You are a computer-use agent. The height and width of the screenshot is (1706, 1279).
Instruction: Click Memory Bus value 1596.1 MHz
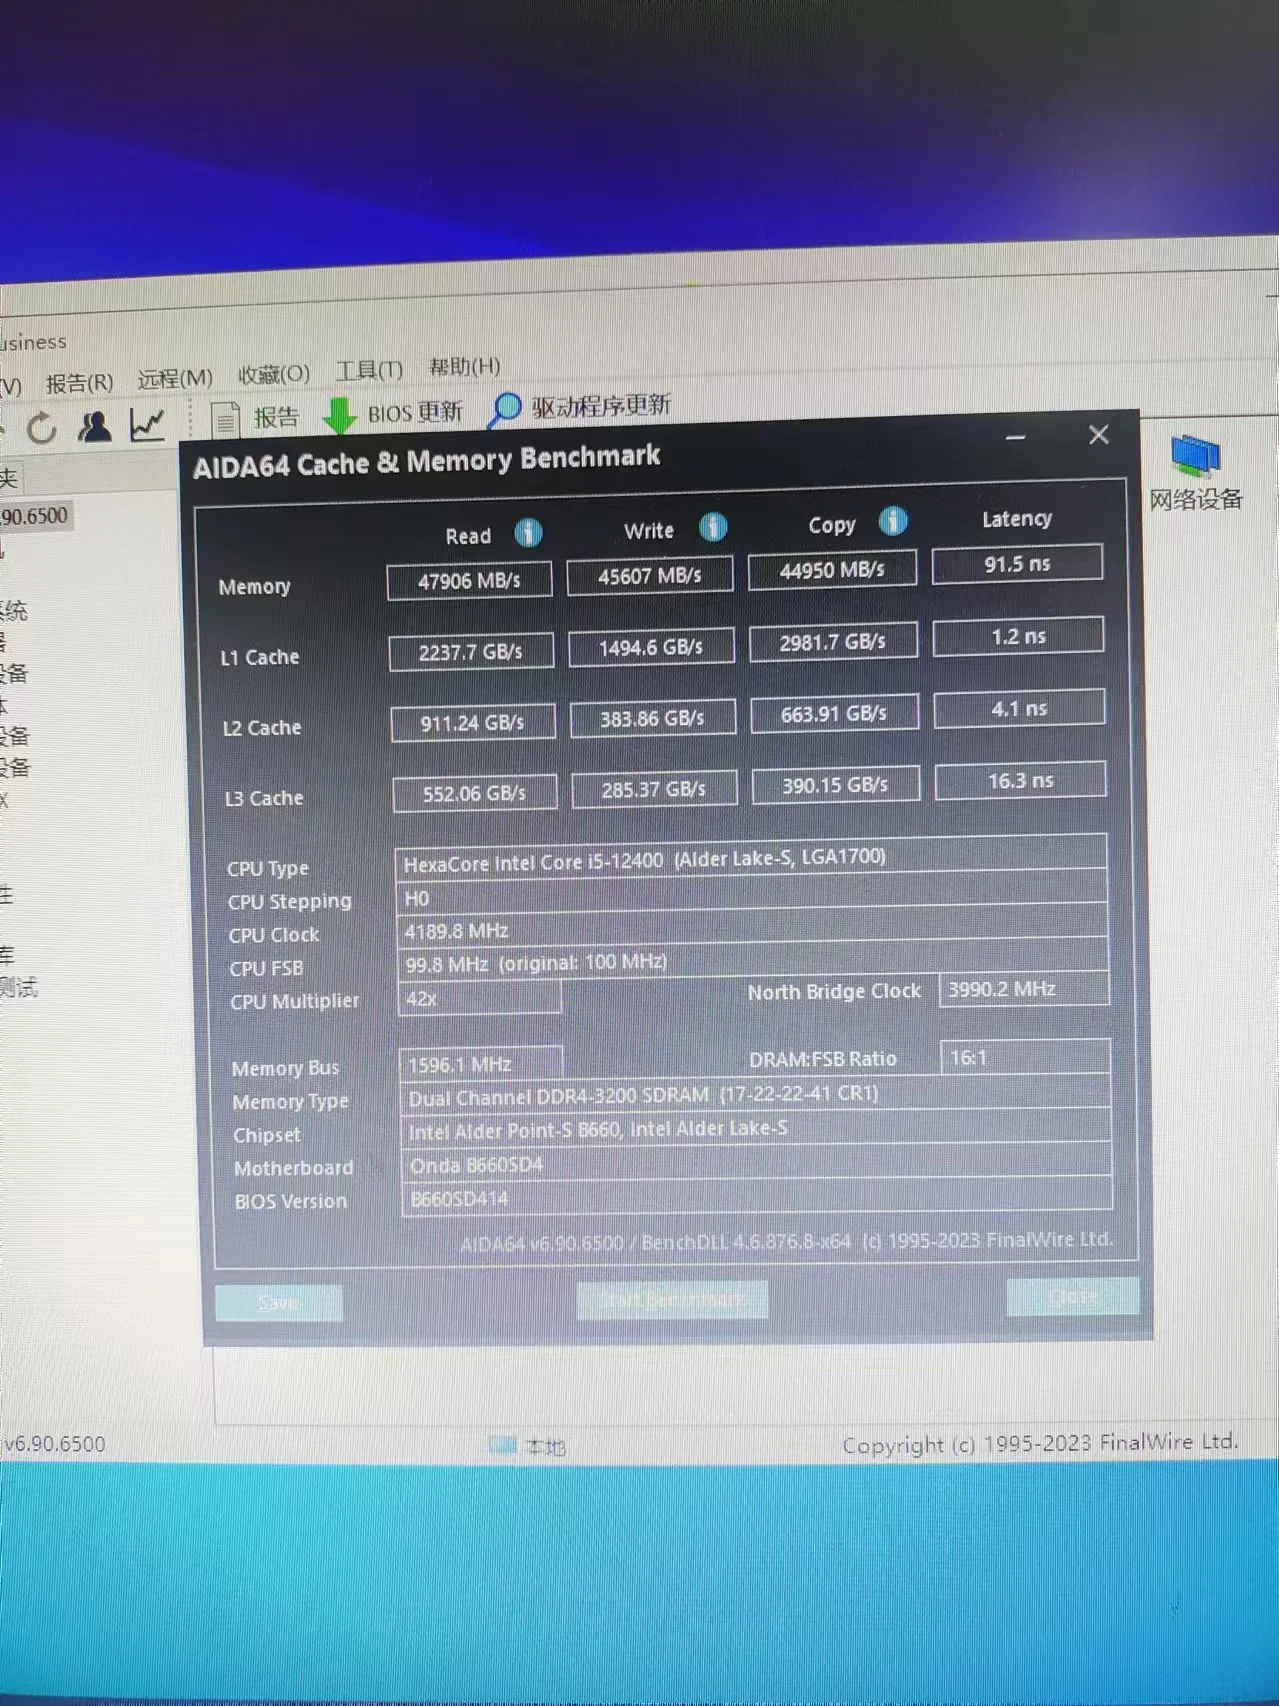tap(481, 1064)
